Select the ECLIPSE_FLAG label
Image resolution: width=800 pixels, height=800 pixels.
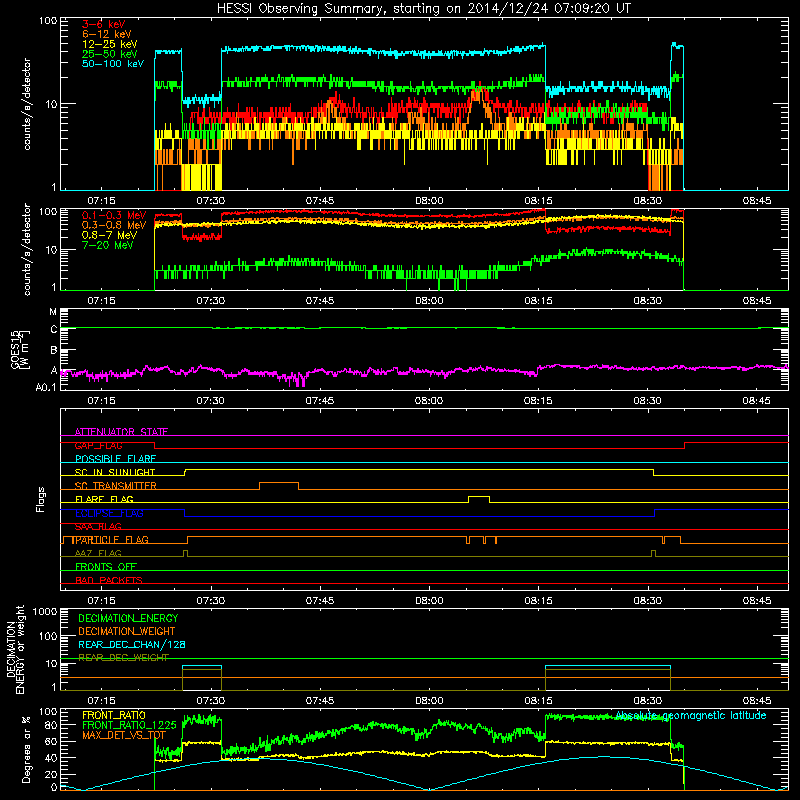(109, 513)
